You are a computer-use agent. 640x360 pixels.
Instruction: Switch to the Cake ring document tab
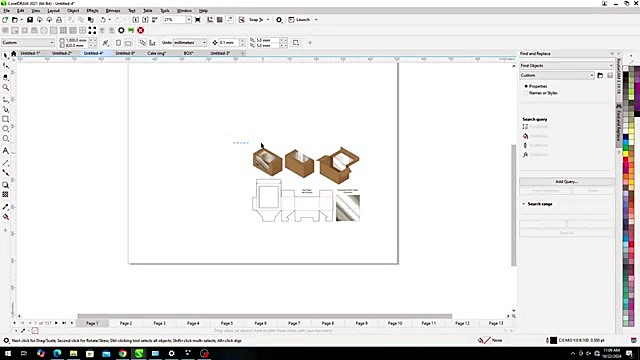157,53
